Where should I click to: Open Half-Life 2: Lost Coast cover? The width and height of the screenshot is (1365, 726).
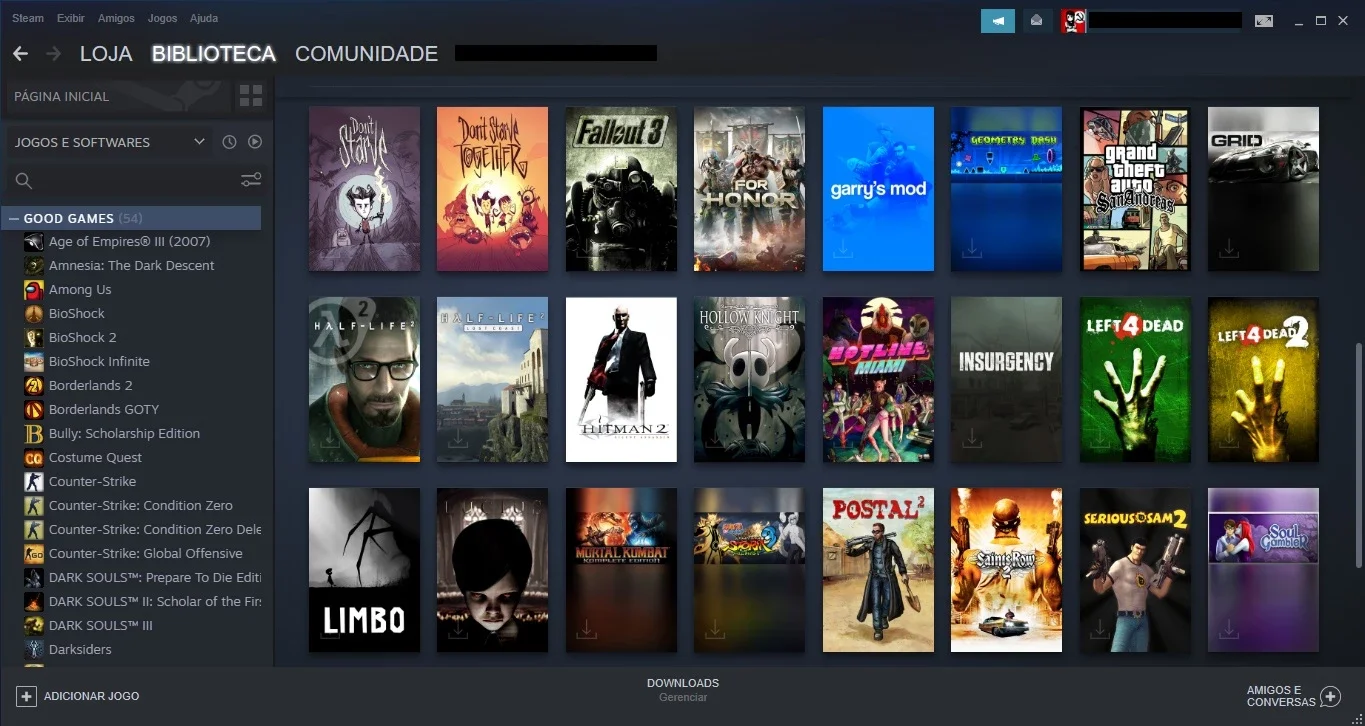pyautogui.click(x=492, y=380)
